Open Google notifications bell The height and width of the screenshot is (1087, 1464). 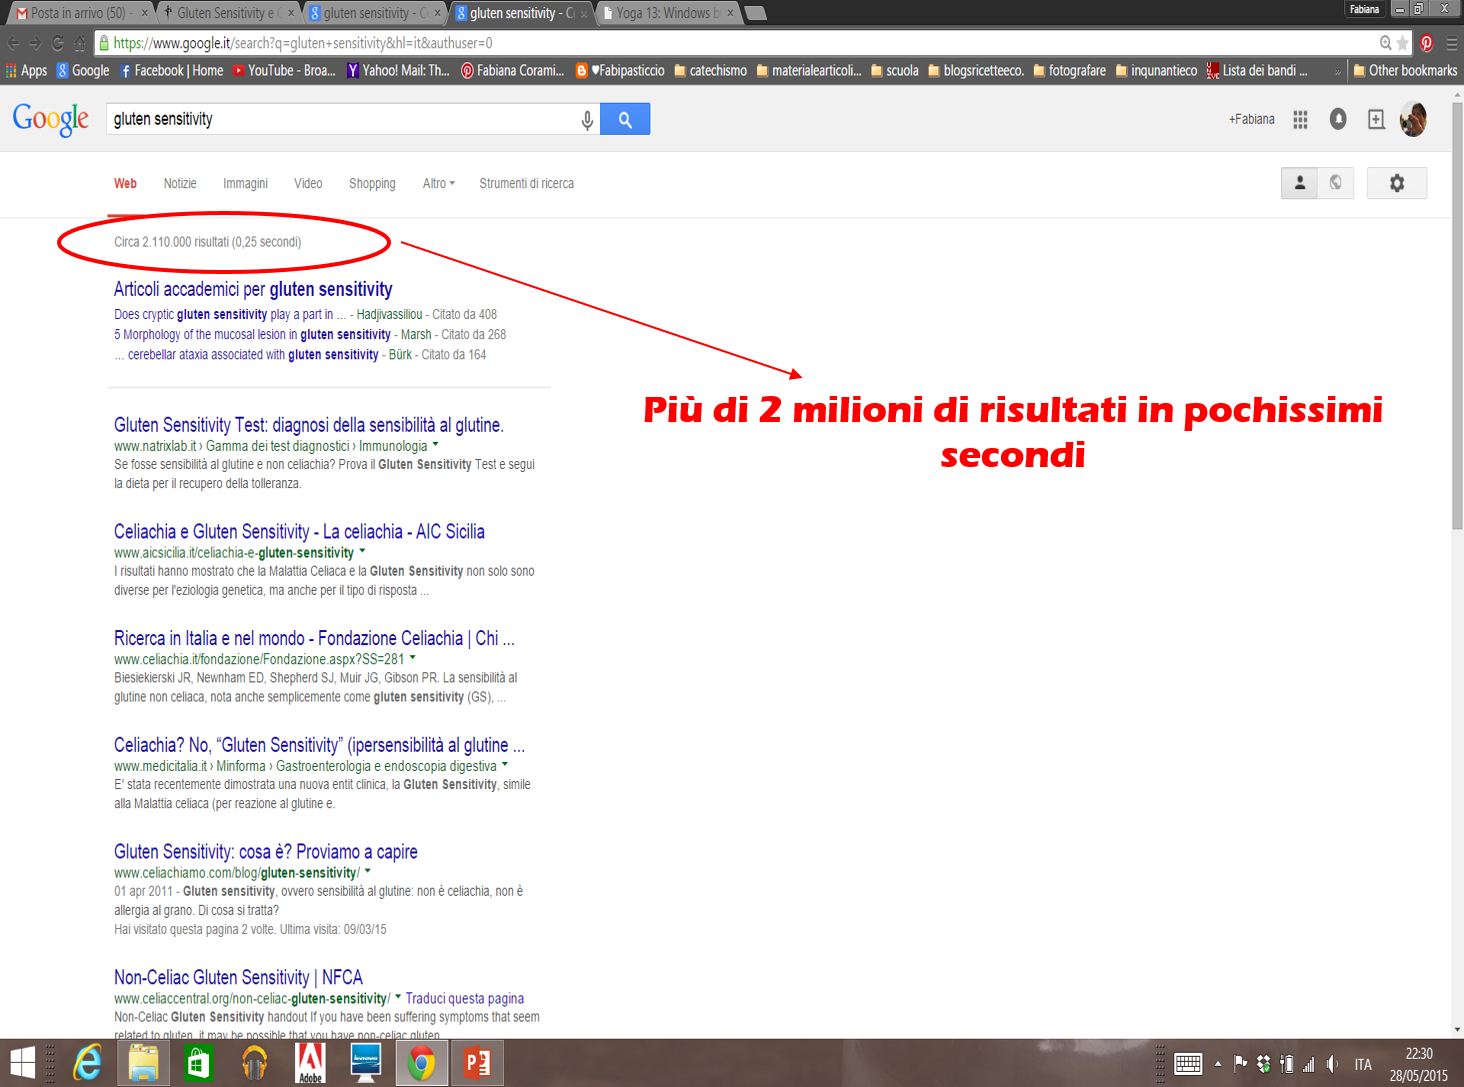pos(1338,119)
